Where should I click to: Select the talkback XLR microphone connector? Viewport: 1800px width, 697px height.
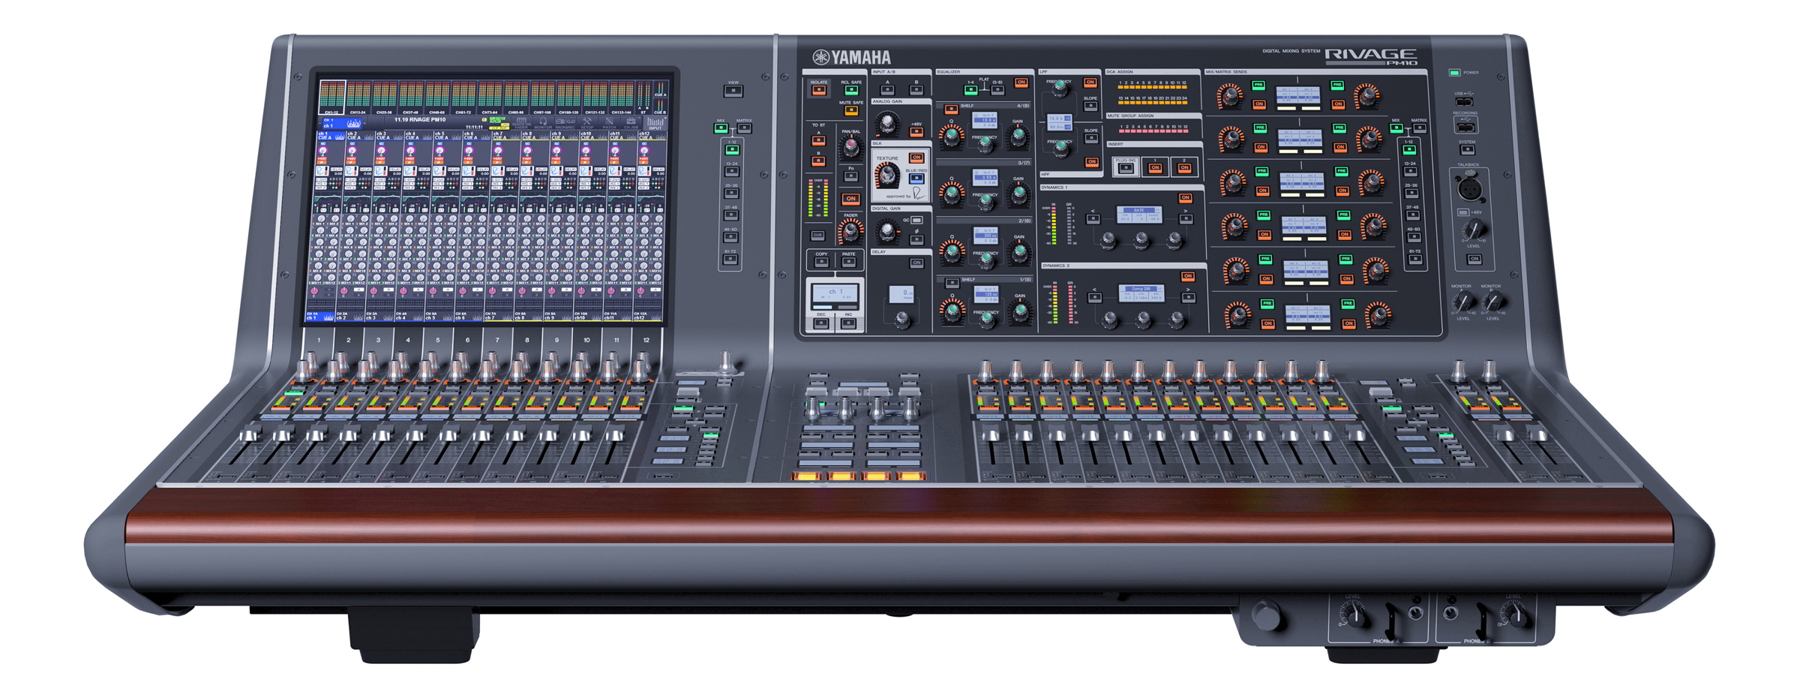tap(1469, 188)
